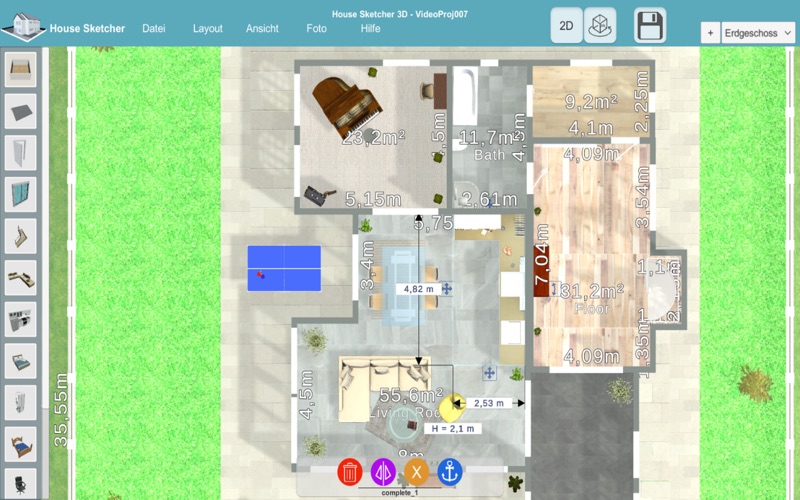The width and height of the screenshot is (800, 500).
Task: Click the resize handle beside 7,04m
Action: point(555,289)
